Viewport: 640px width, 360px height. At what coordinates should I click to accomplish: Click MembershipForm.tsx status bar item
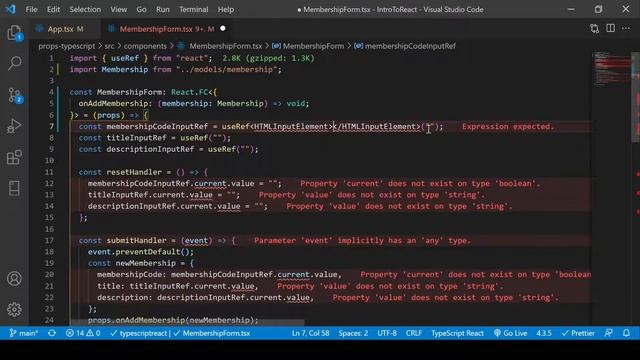tap(212, 333)
